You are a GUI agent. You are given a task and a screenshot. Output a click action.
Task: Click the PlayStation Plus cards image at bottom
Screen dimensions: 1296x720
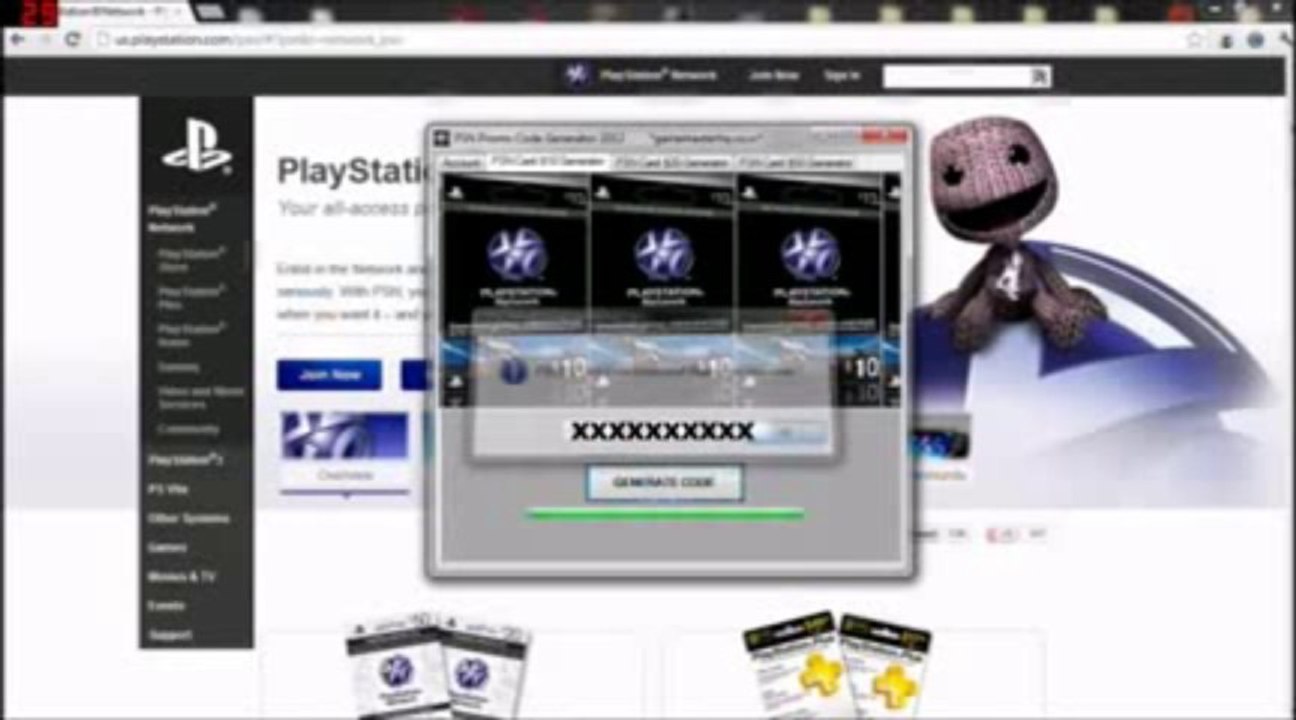(x=836, y=665)
